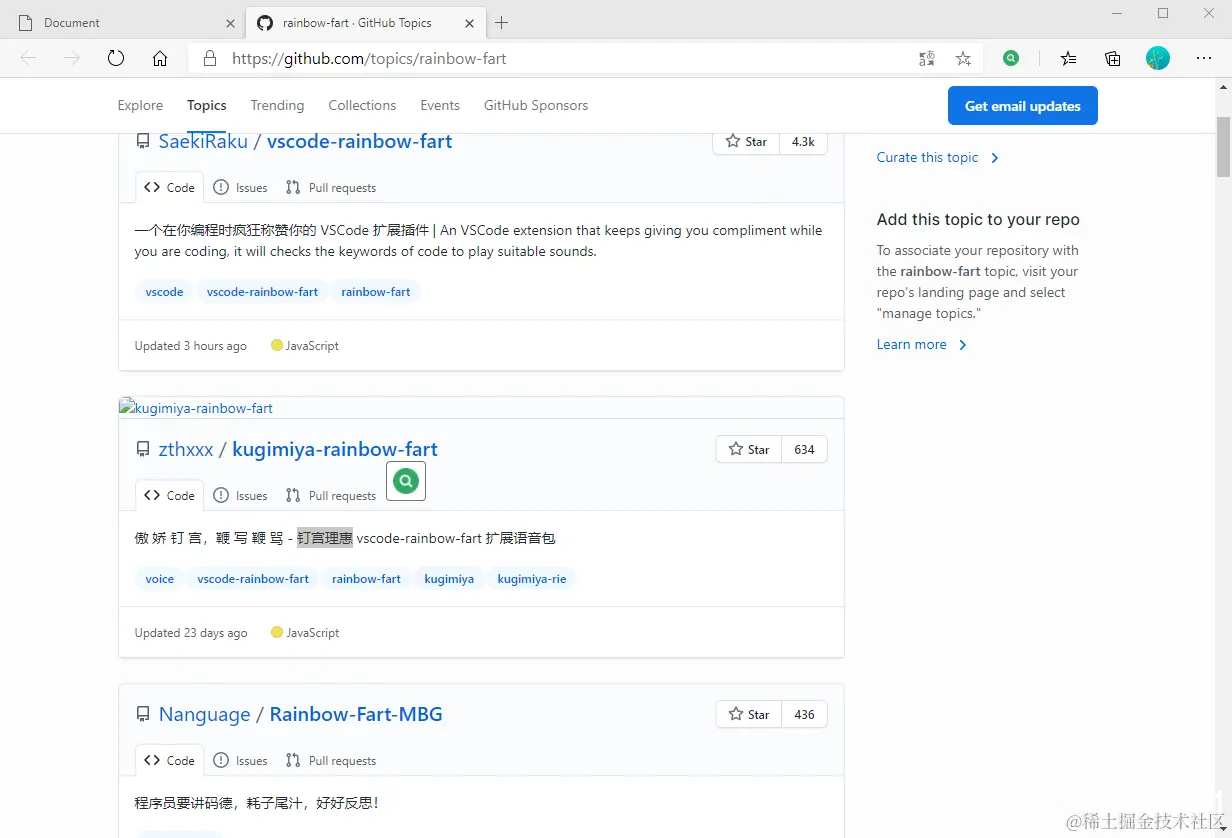Open the Collections navigation item

(x=362, y=105)
